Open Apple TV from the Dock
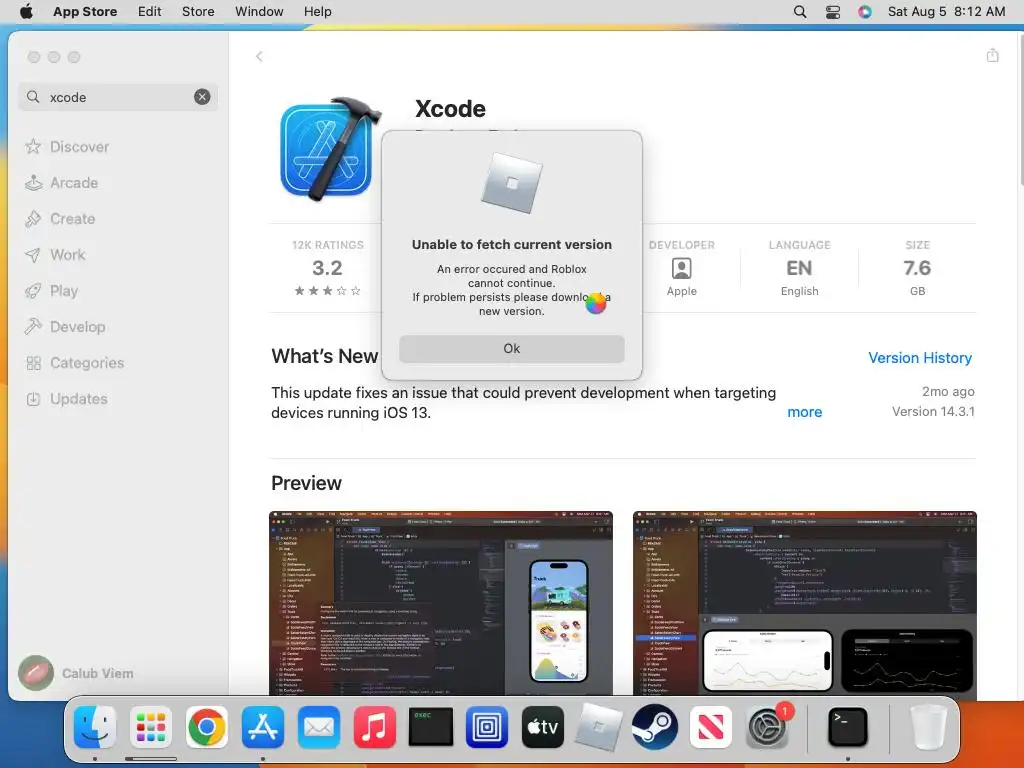 (x=543, y=727)
